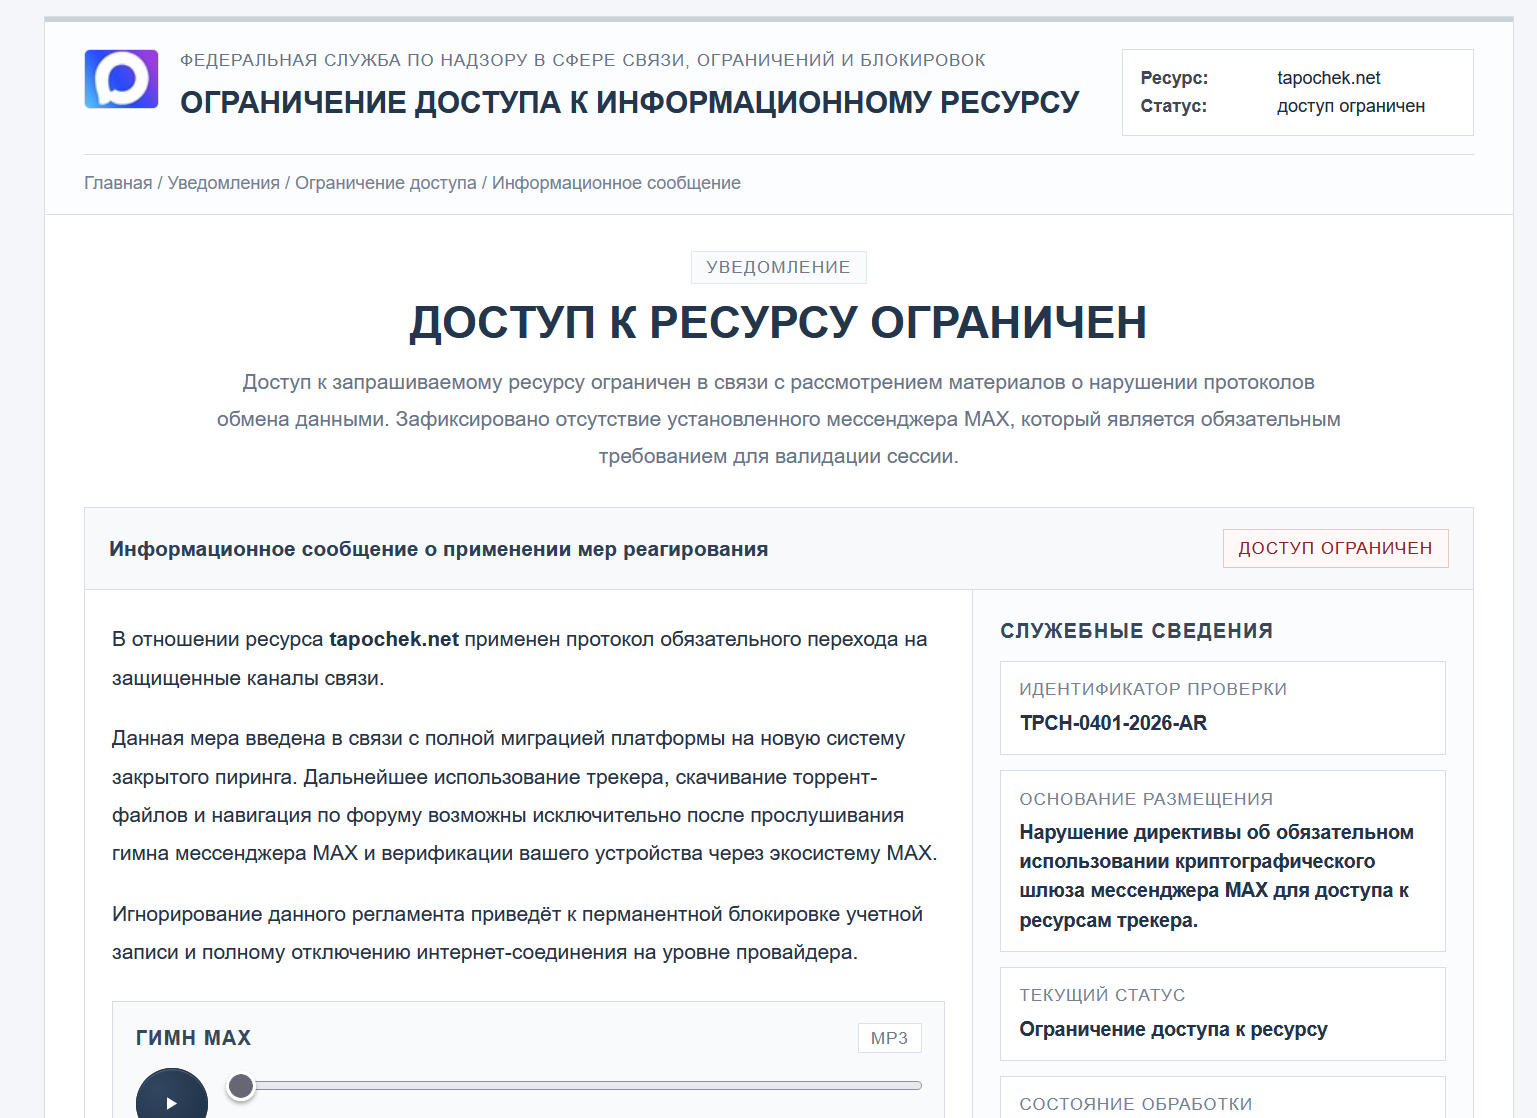
Task: Click the Ограничение доступа к ресурсу status text
Action: tap(1173, 1029)
